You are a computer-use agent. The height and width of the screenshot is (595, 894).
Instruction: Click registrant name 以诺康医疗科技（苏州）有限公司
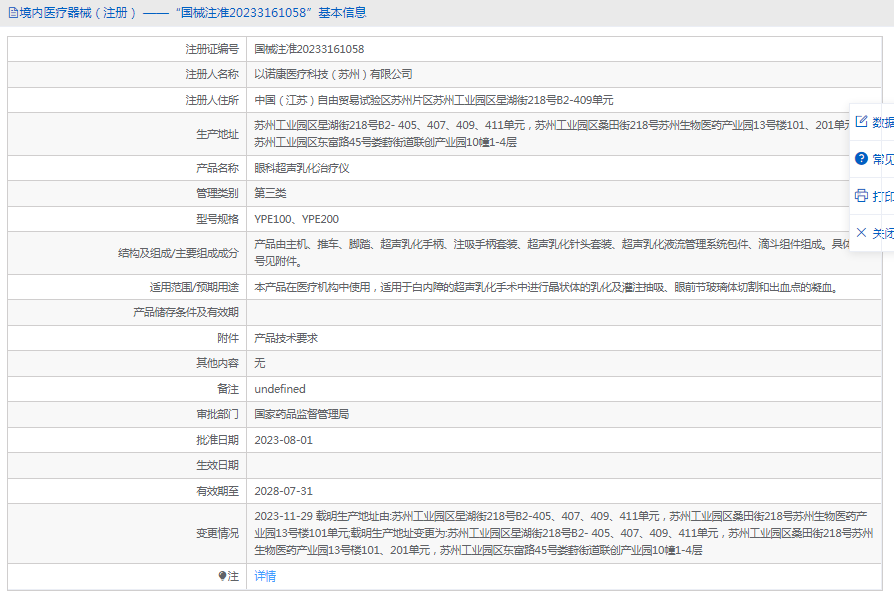tap(333, 74)
